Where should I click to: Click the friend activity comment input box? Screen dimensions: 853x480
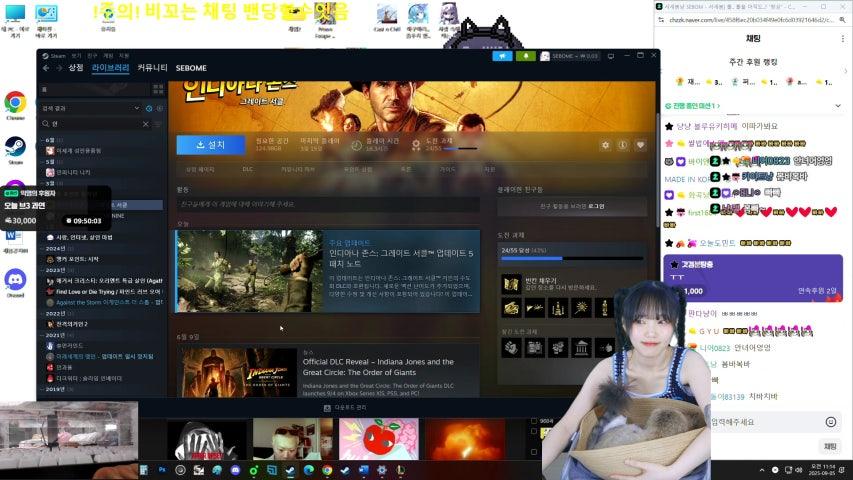pos(328,204)
